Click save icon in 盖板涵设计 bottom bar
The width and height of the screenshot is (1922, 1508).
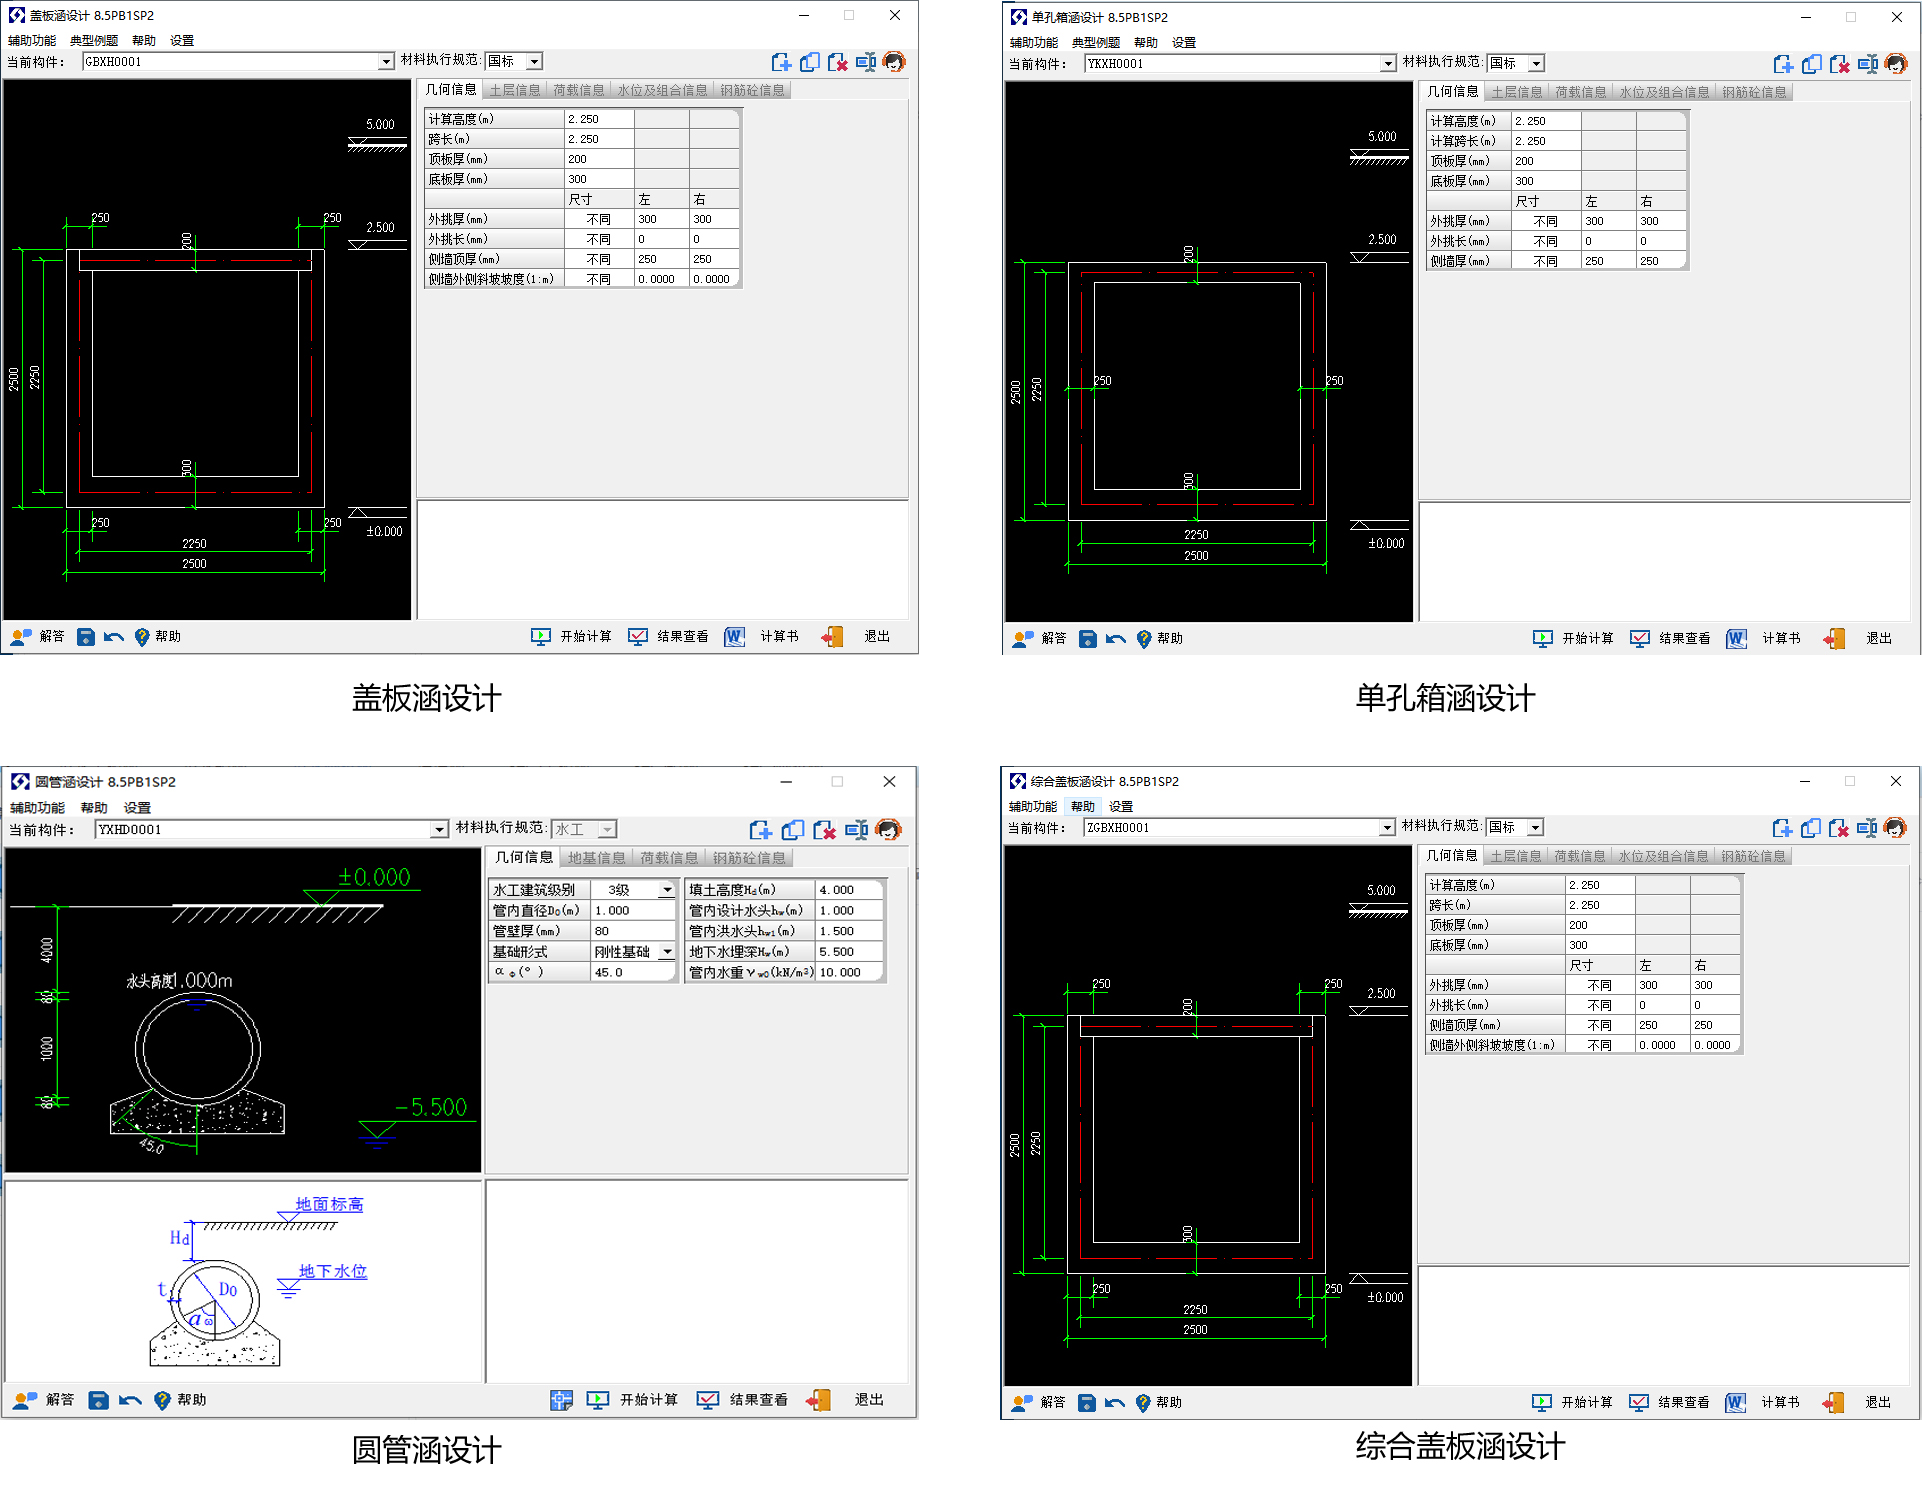[x=86, y=637]
